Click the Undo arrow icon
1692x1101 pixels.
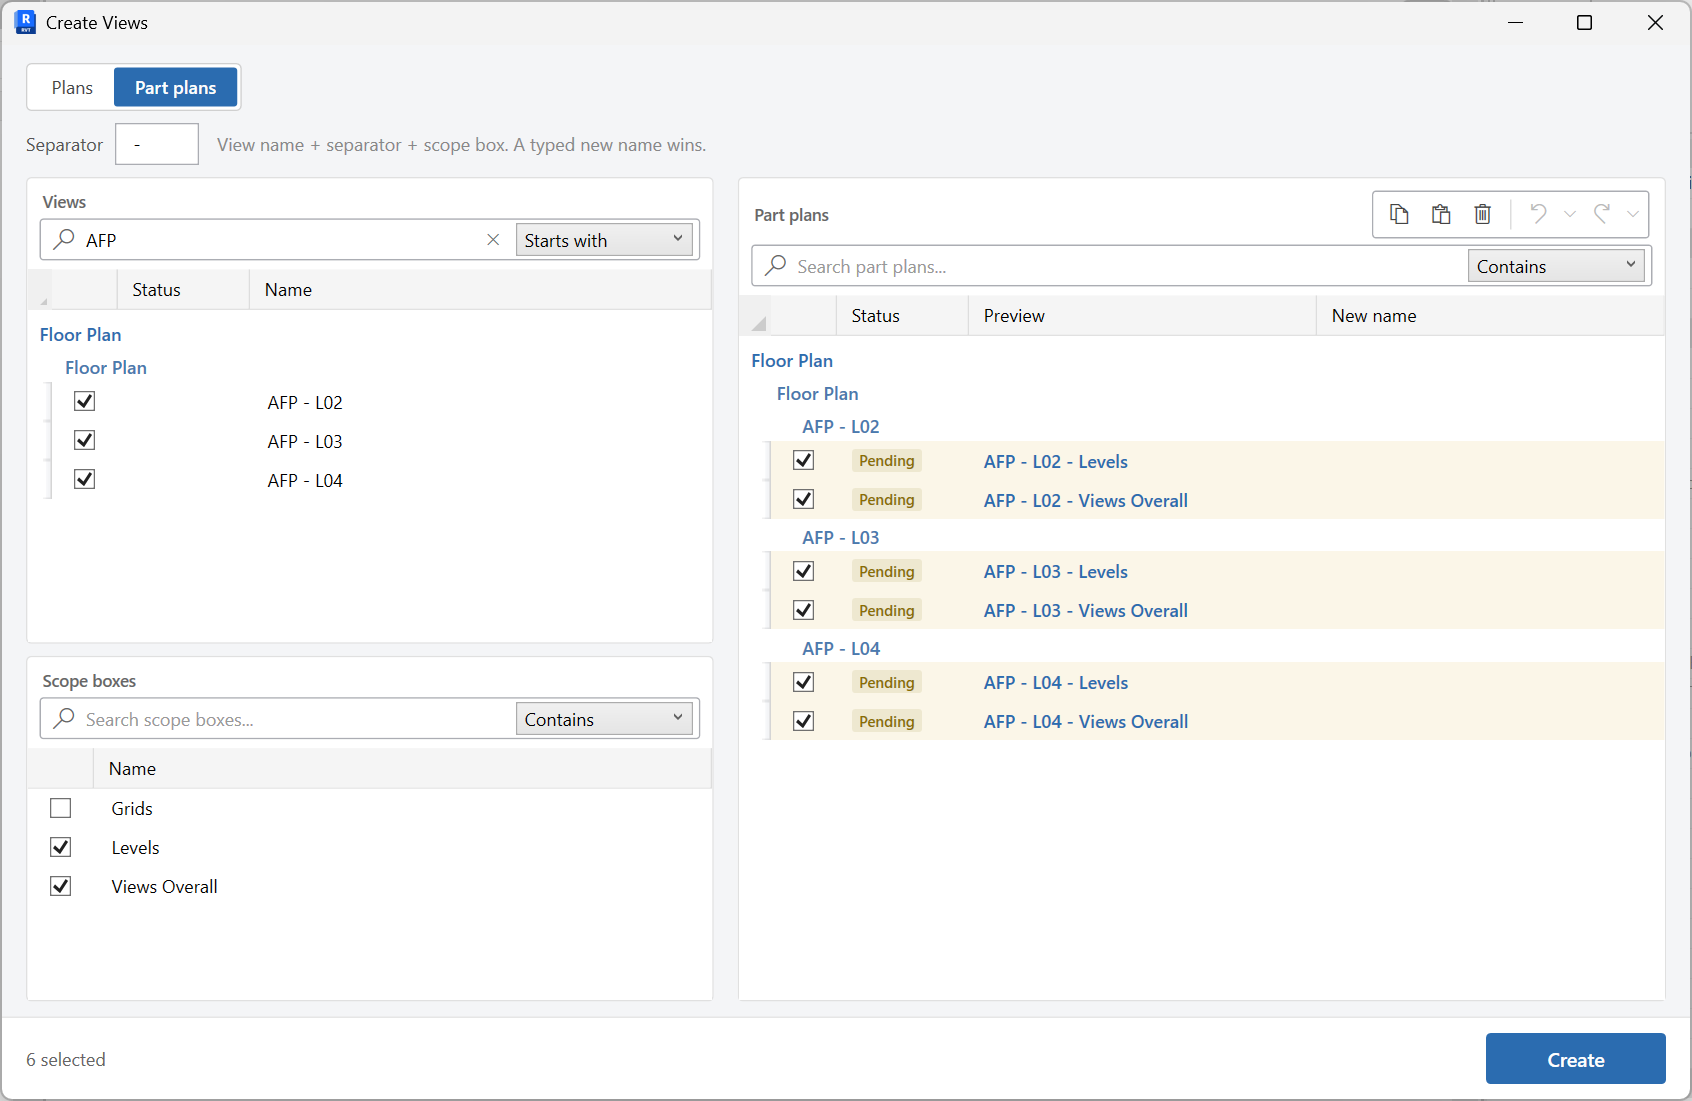pos(1539,214)
